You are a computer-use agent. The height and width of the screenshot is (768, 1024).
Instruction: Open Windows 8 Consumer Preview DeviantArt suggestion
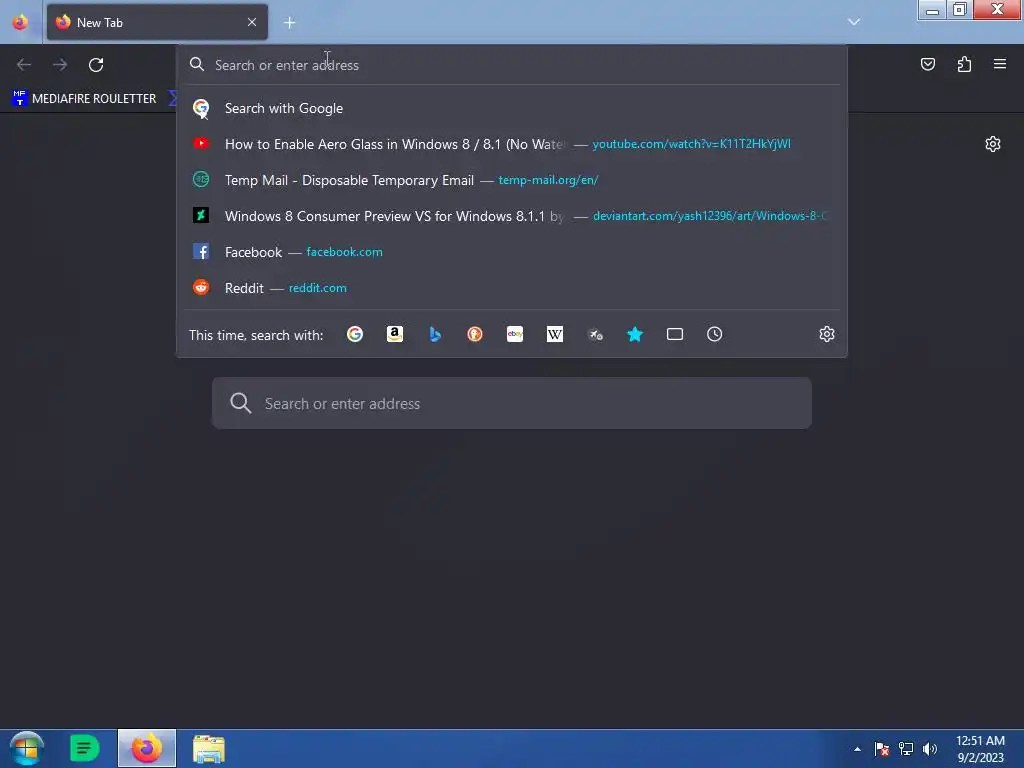(512, 216)
